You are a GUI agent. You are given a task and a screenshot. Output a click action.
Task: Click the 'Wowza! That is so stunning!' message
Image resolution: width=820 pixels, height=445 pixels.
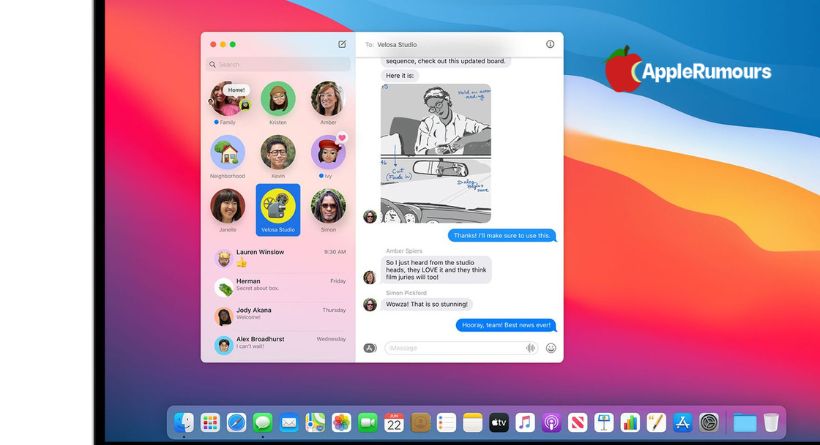coord(426,304)
